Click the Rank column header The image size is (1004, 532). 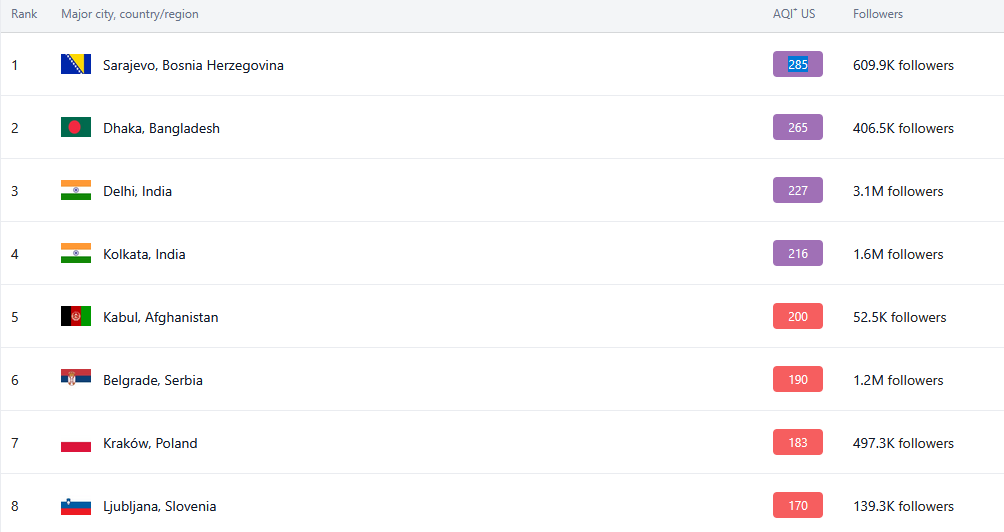(x=24, y=14)
